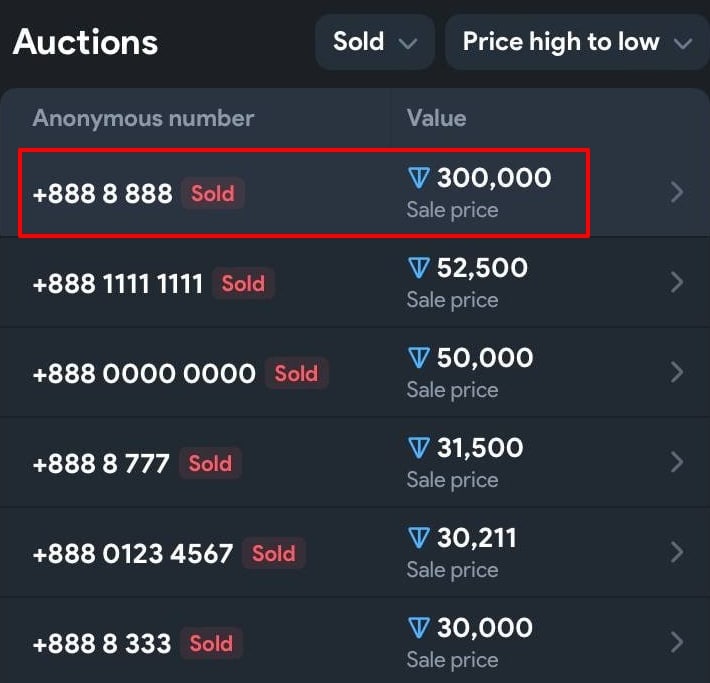The image size is (710, 683).
Task: Click the Sold badge next to +888 0000 0000
Action: click(296, 373)
